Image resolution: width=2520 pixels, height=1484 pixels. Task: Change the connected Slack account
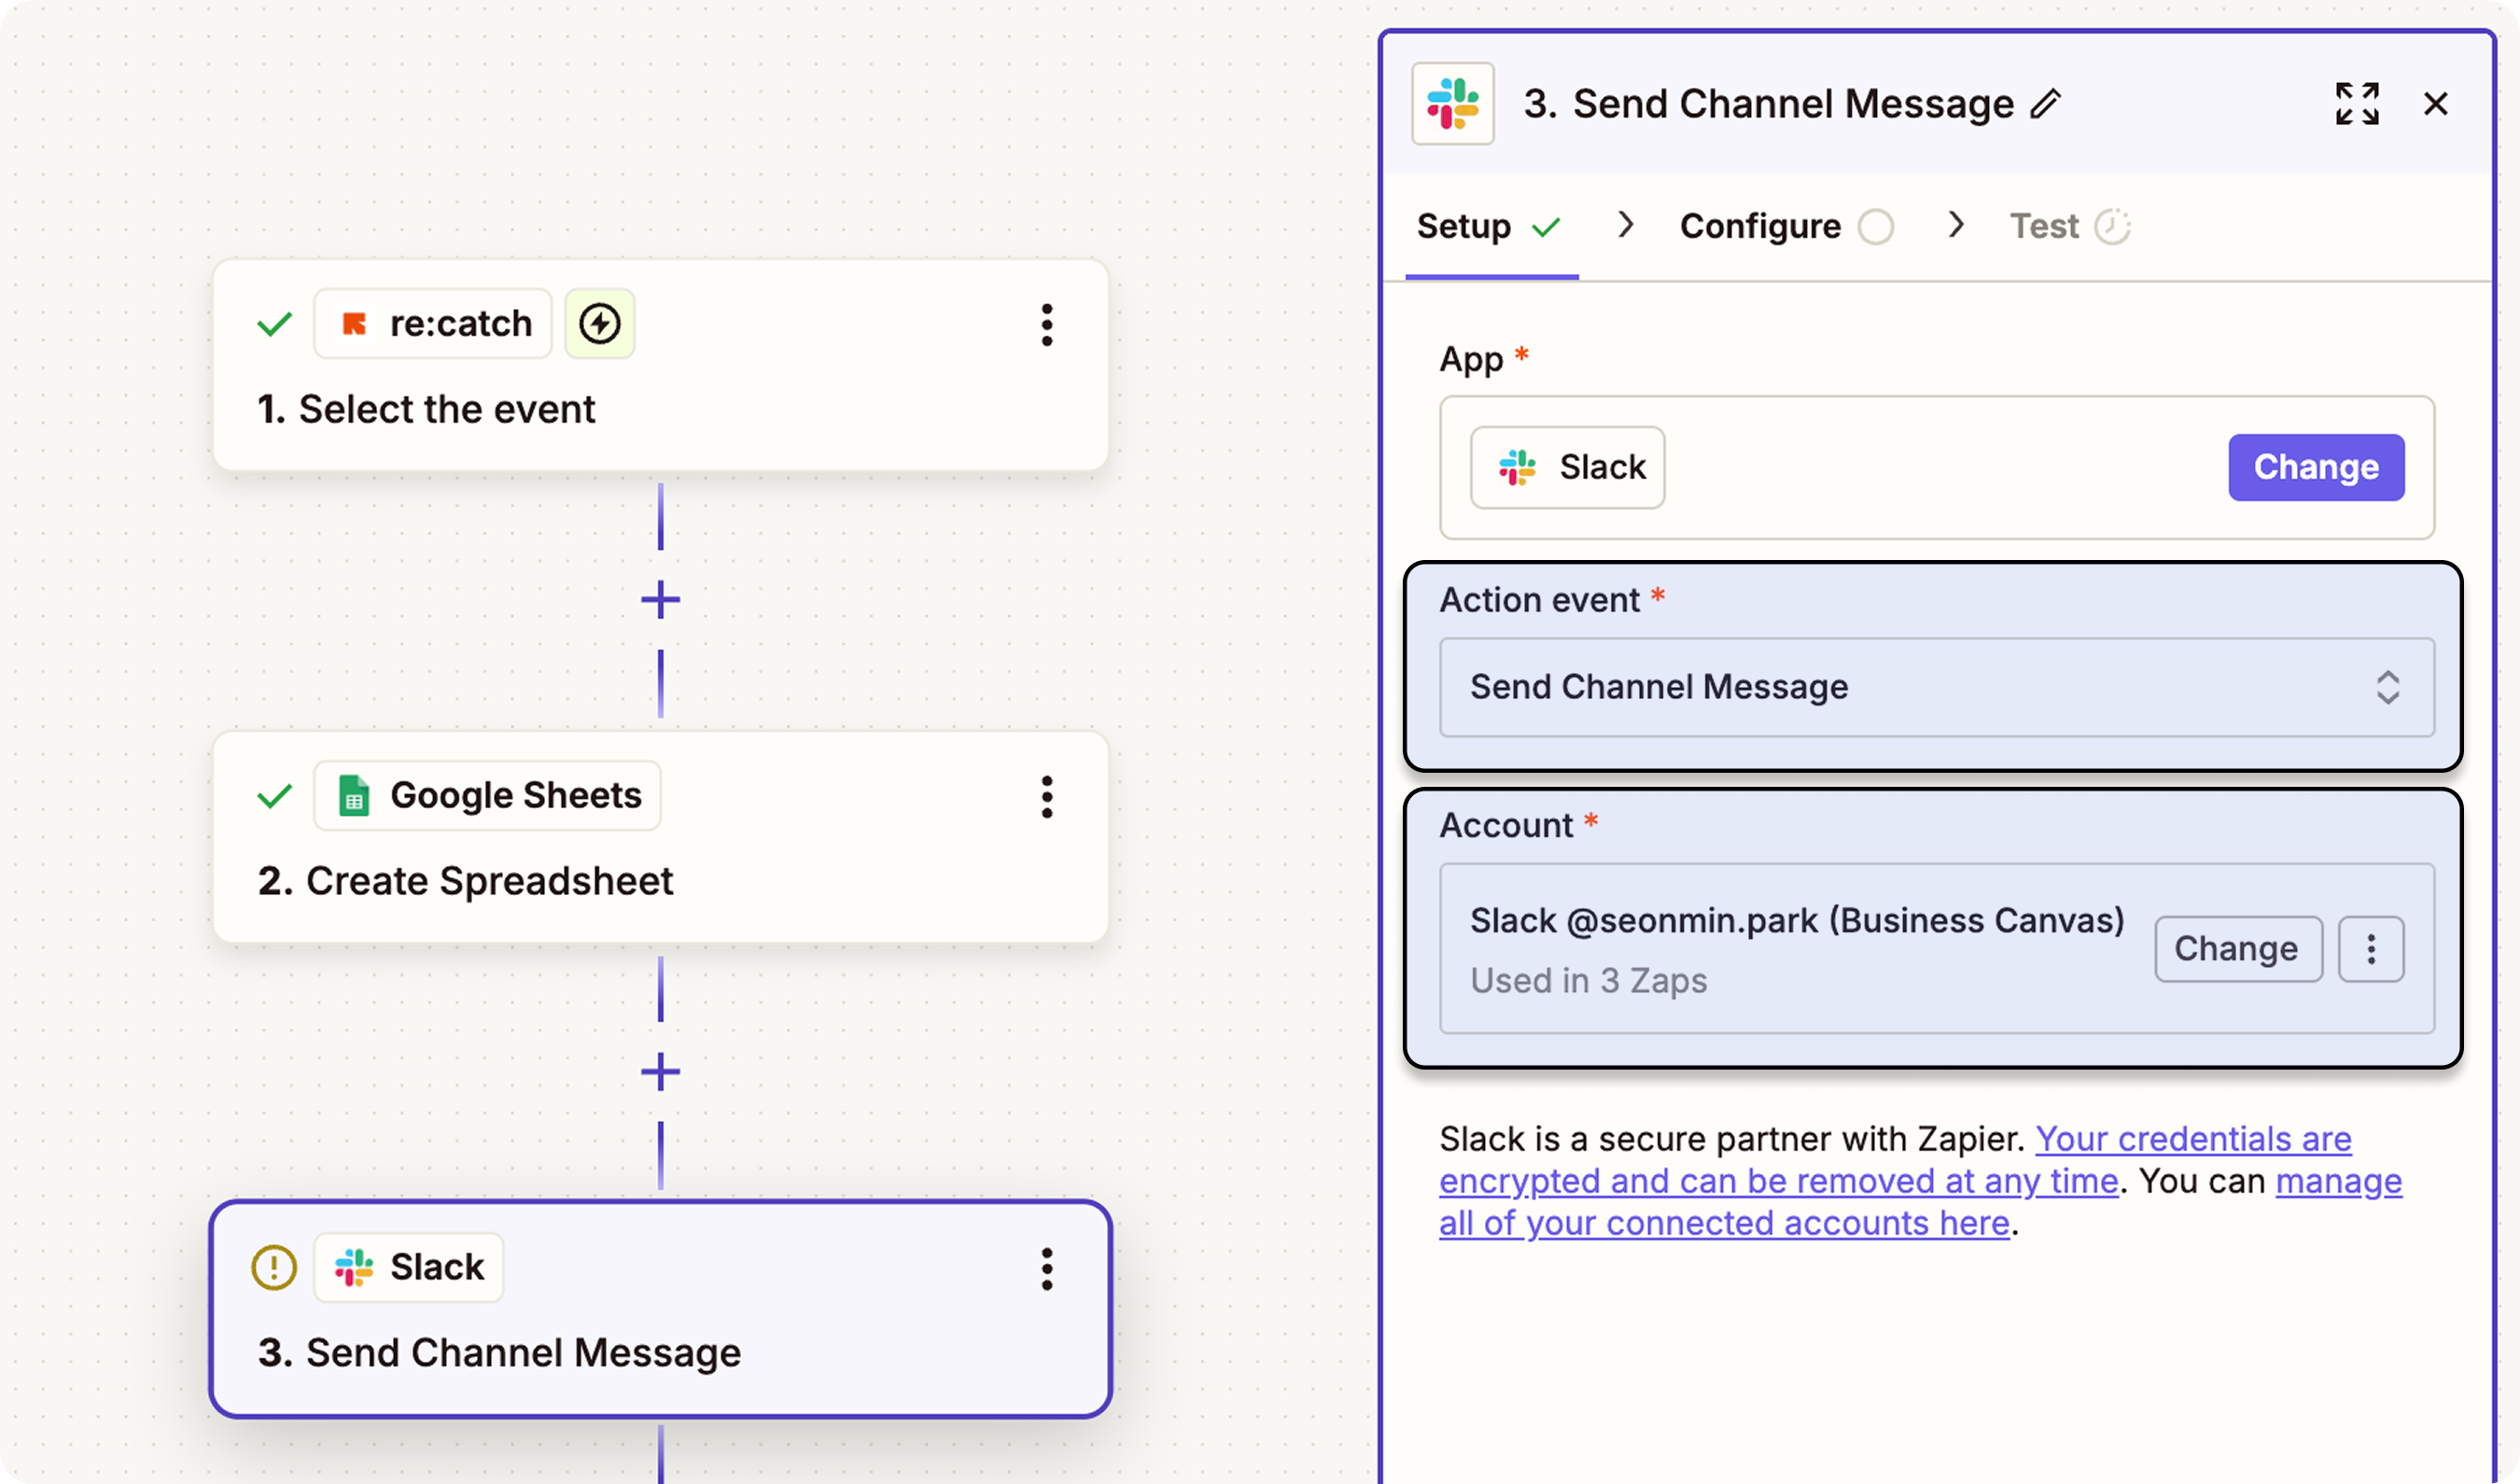point(2236,949)
